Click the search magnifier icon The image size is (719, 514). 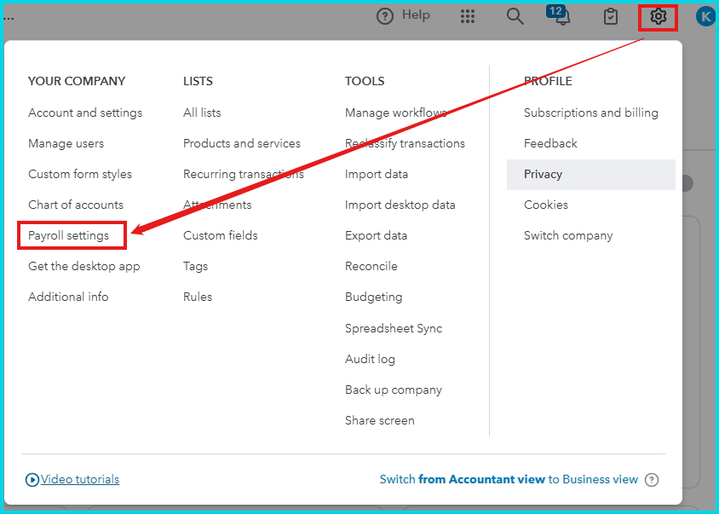click(x=514, y=17)
